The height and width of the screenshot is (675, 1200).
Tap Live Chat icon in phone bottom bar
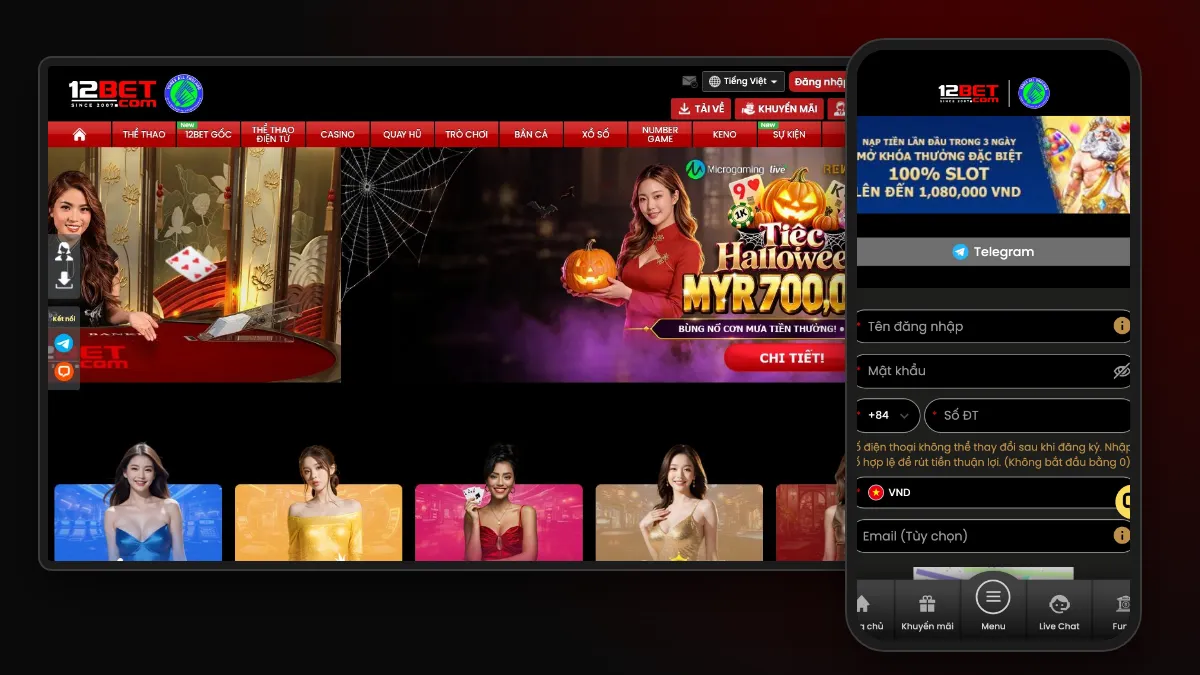click(1059, 604)
